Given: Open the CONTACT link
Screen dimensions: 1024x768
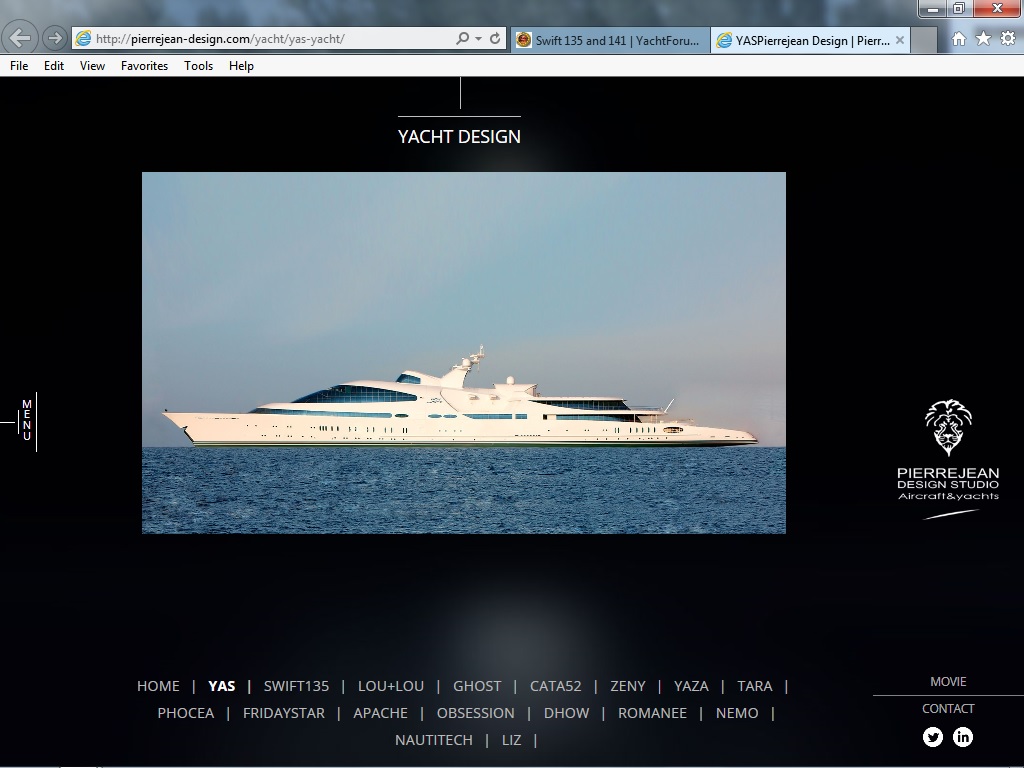Looking at the screenshot, I should point(948,709).
